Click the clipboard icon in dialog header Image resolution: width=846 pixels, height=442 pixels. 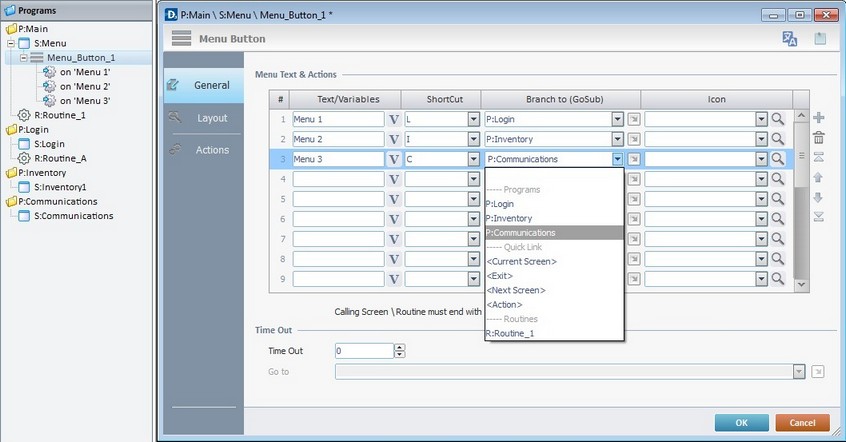coord(820,38)
